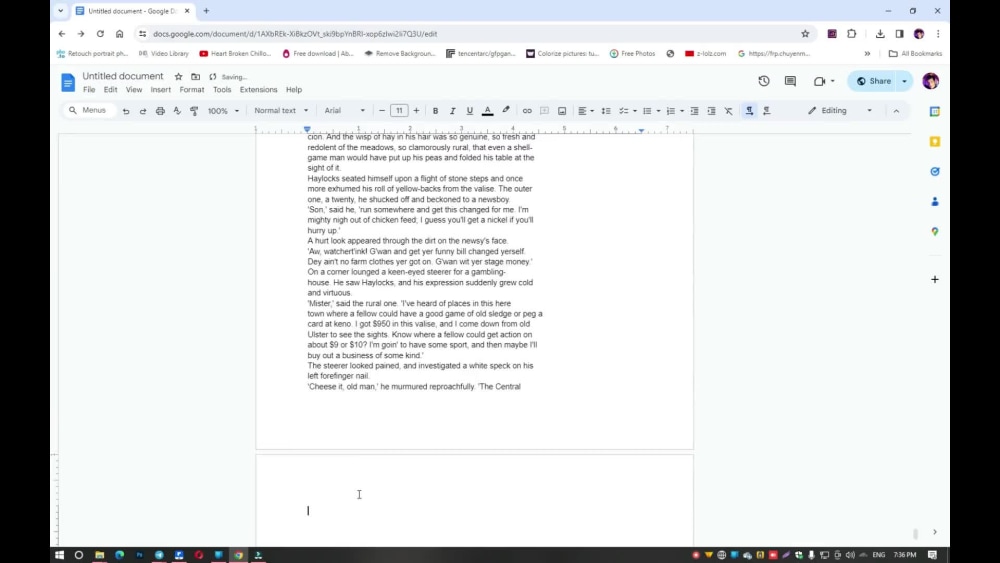Open the Editing mode dropdown

point(839,110)
